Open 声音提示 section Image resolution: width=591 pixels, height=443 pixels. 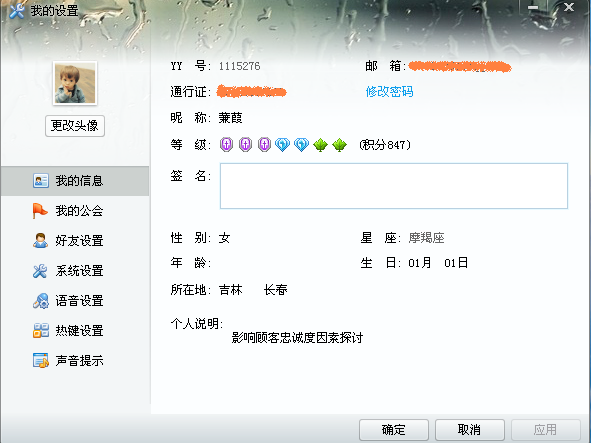tap(75, 361)
